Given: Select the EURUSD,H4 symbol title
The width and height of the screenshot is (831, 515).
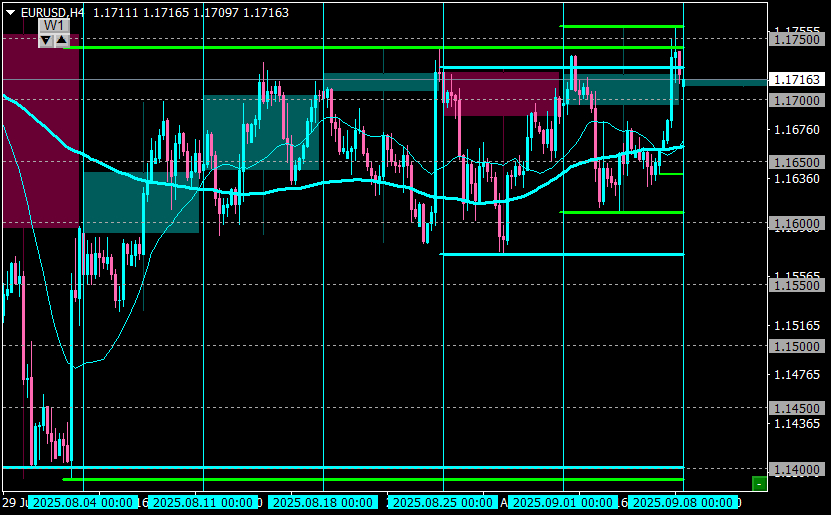Looking at the screenshot, I should pos(52,13).
